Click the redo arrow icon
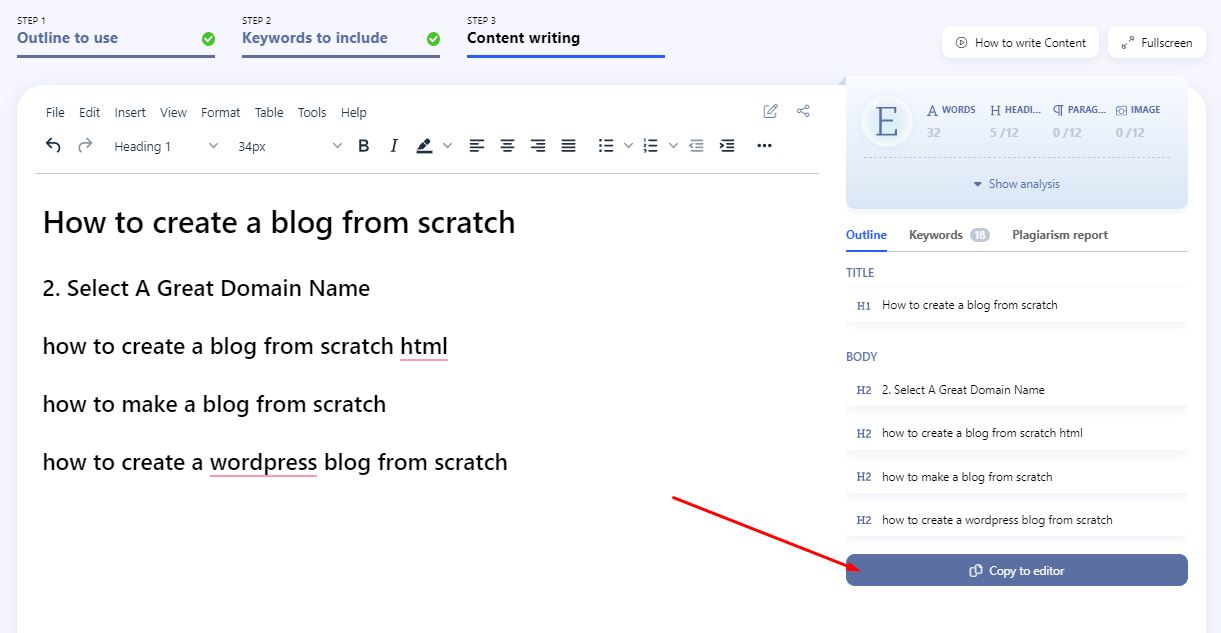The image size is (1221, 633). 85,146
